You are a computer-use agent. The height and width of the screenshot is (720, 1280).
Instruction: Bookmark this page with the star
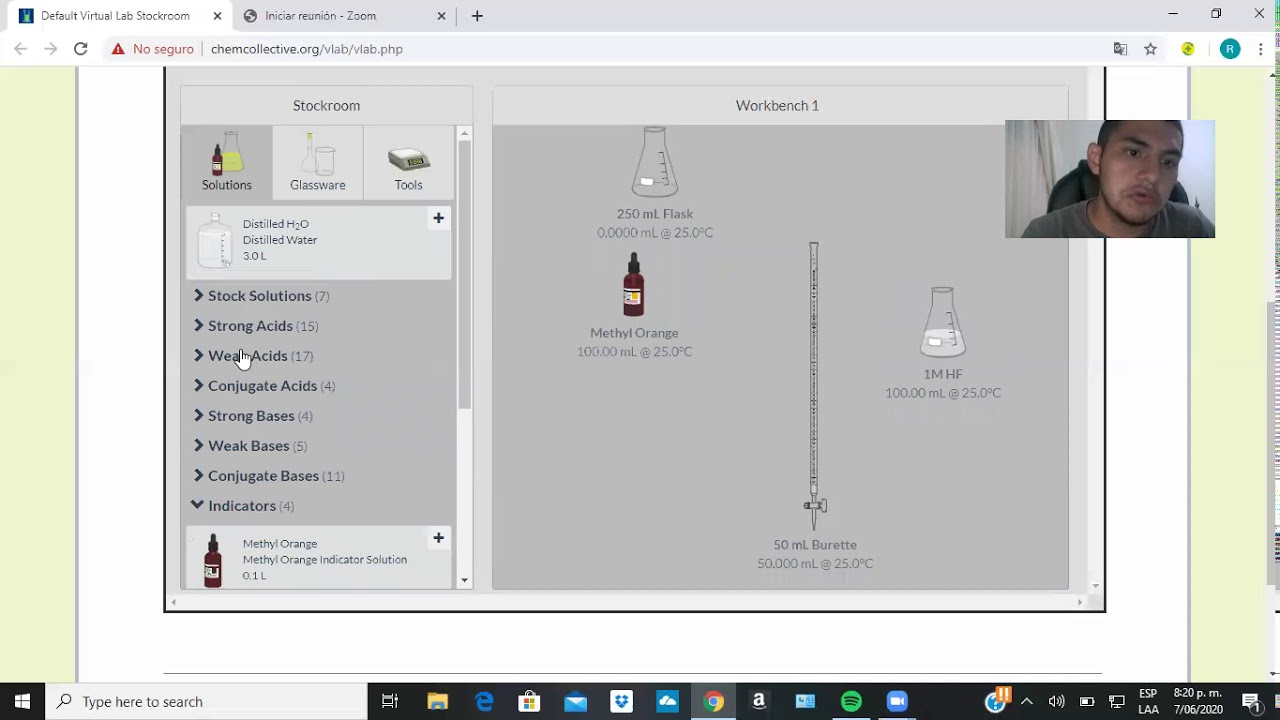1151,49
